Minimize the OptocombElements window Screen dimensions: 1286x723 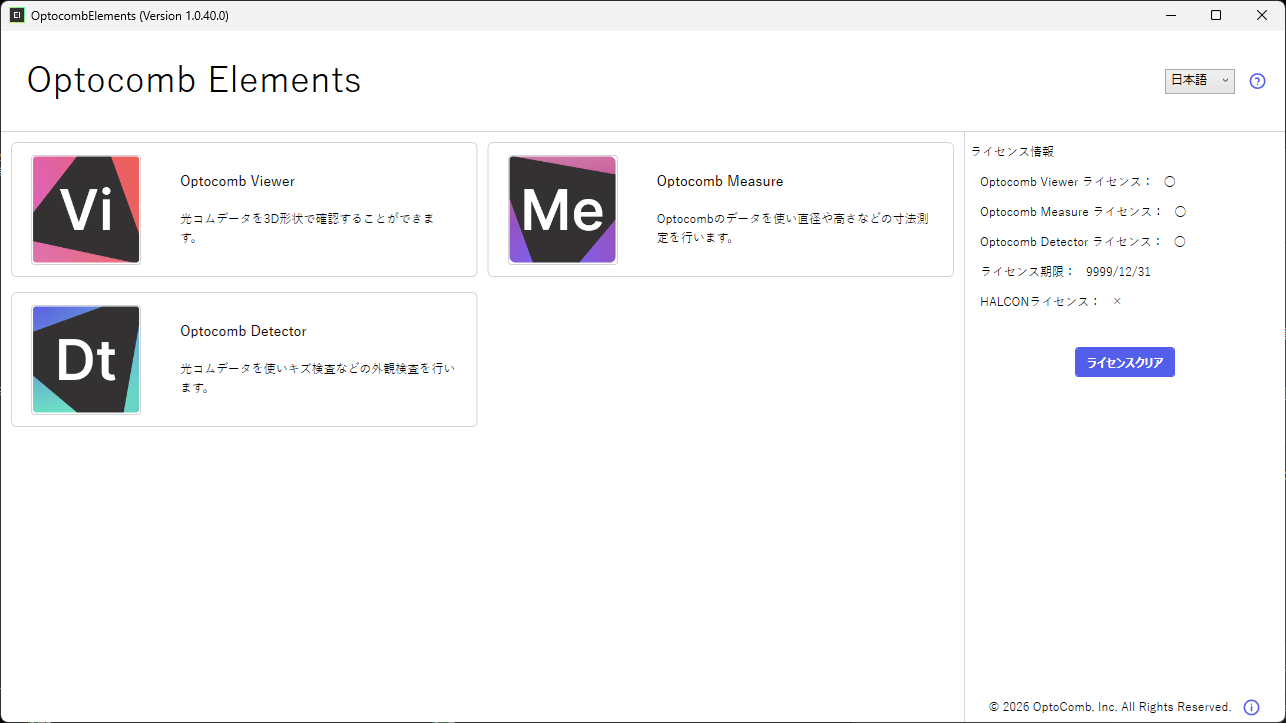1170,15
